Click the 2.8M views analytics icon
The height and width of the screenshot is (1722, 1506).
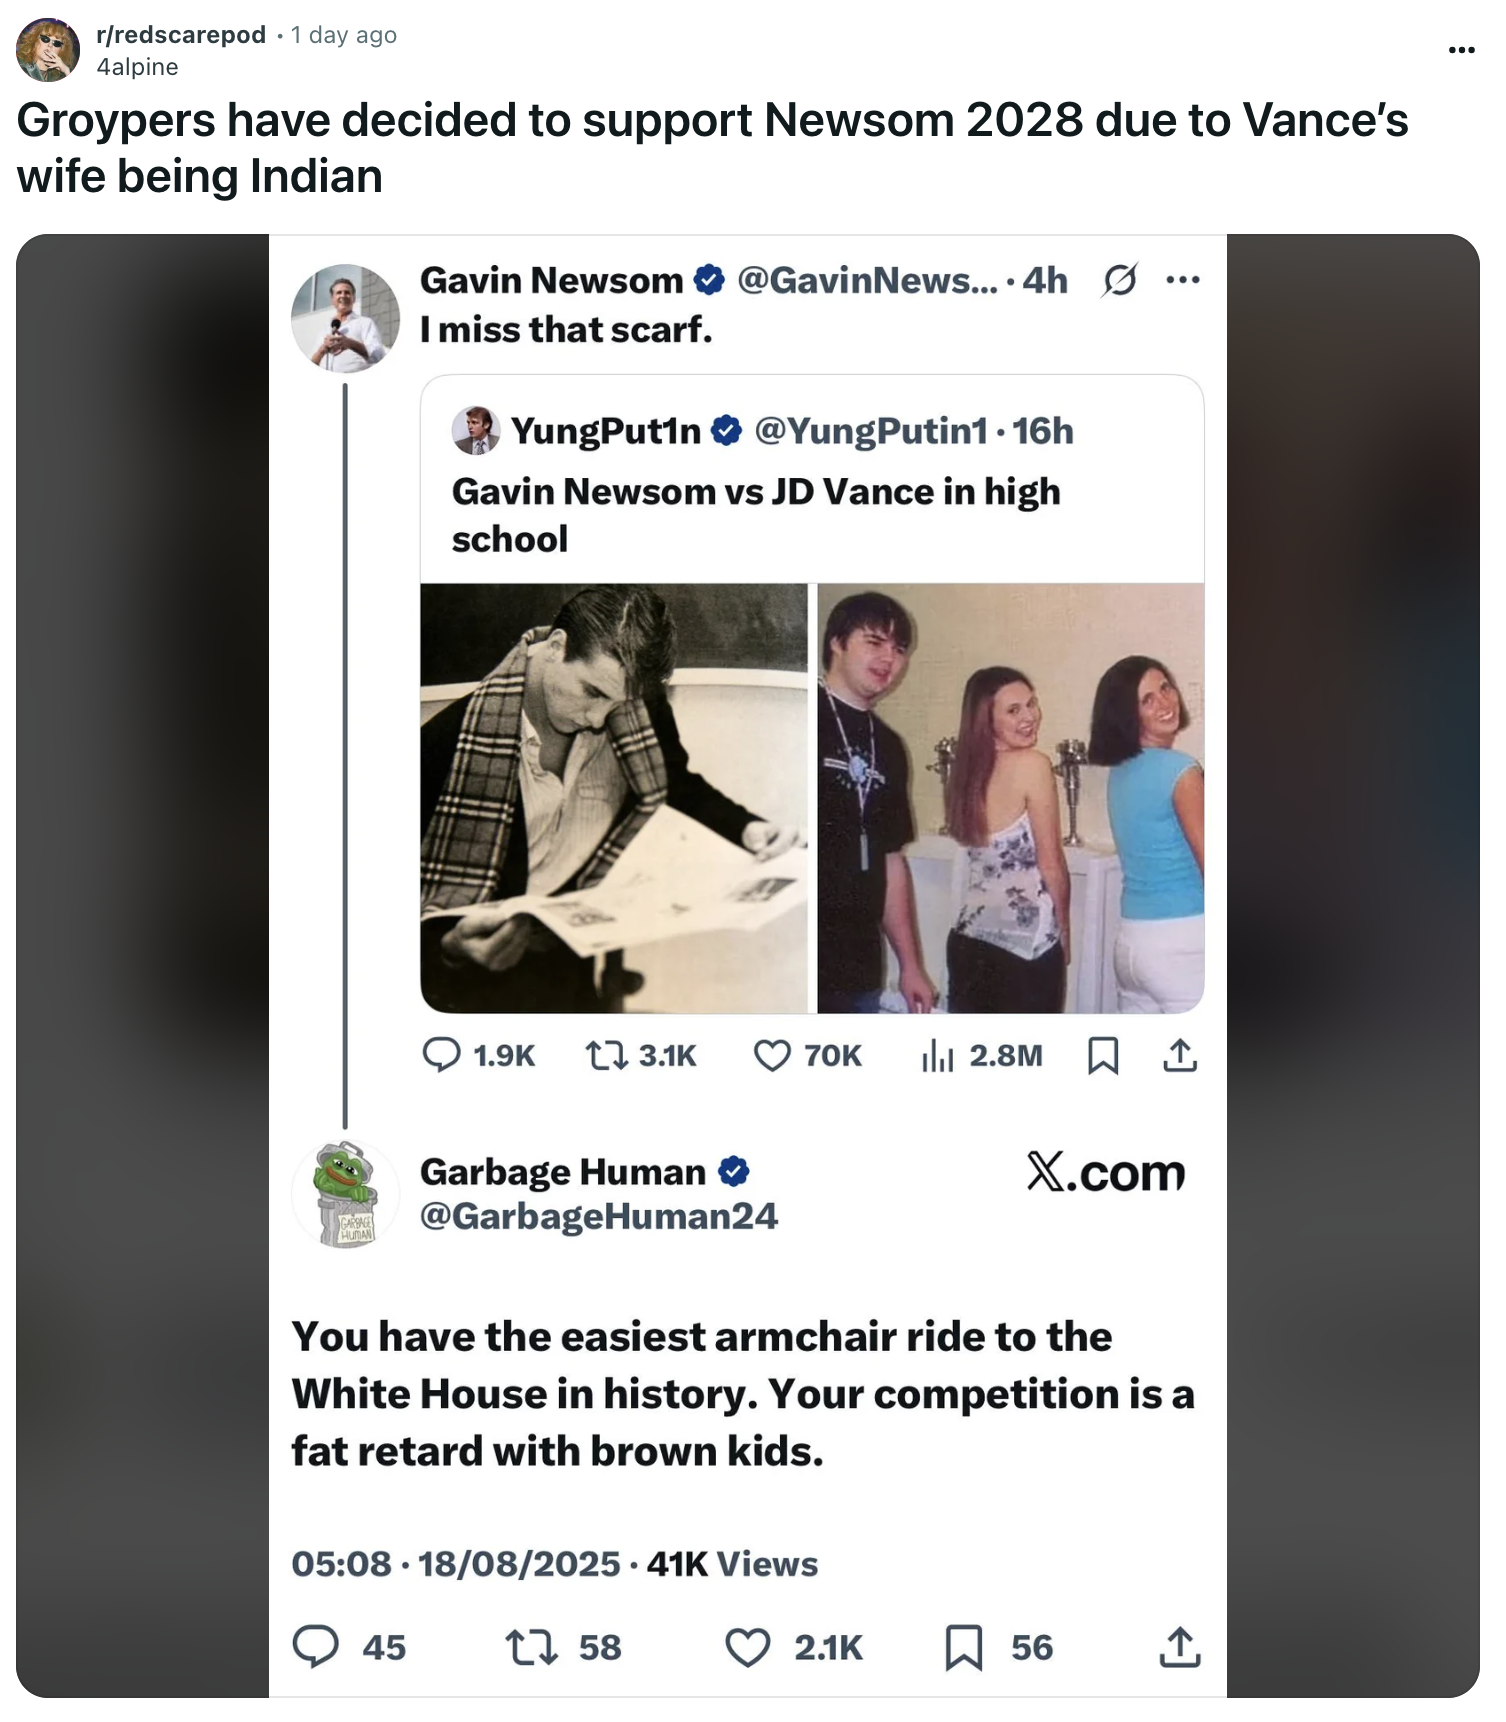coord(937,1055)
